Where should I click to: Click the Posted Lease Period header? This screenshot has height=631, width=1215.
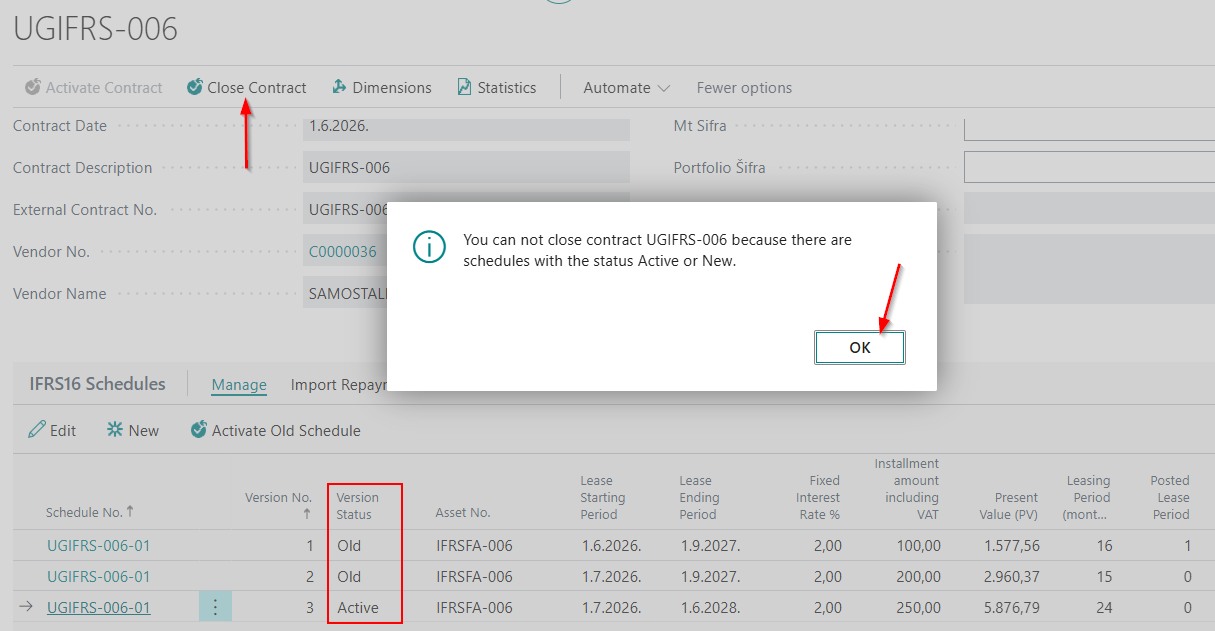pyautogui.click(x=1170, y=497)
